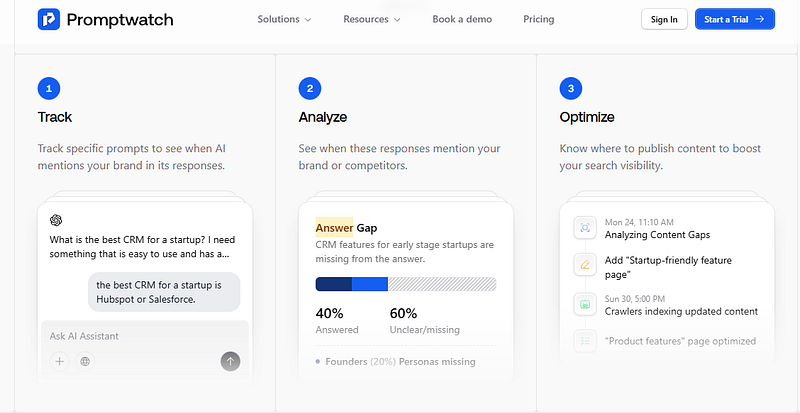
Task: Click Analyzing Content Gaps timeline entry
Action: click(x=657, y=235)
